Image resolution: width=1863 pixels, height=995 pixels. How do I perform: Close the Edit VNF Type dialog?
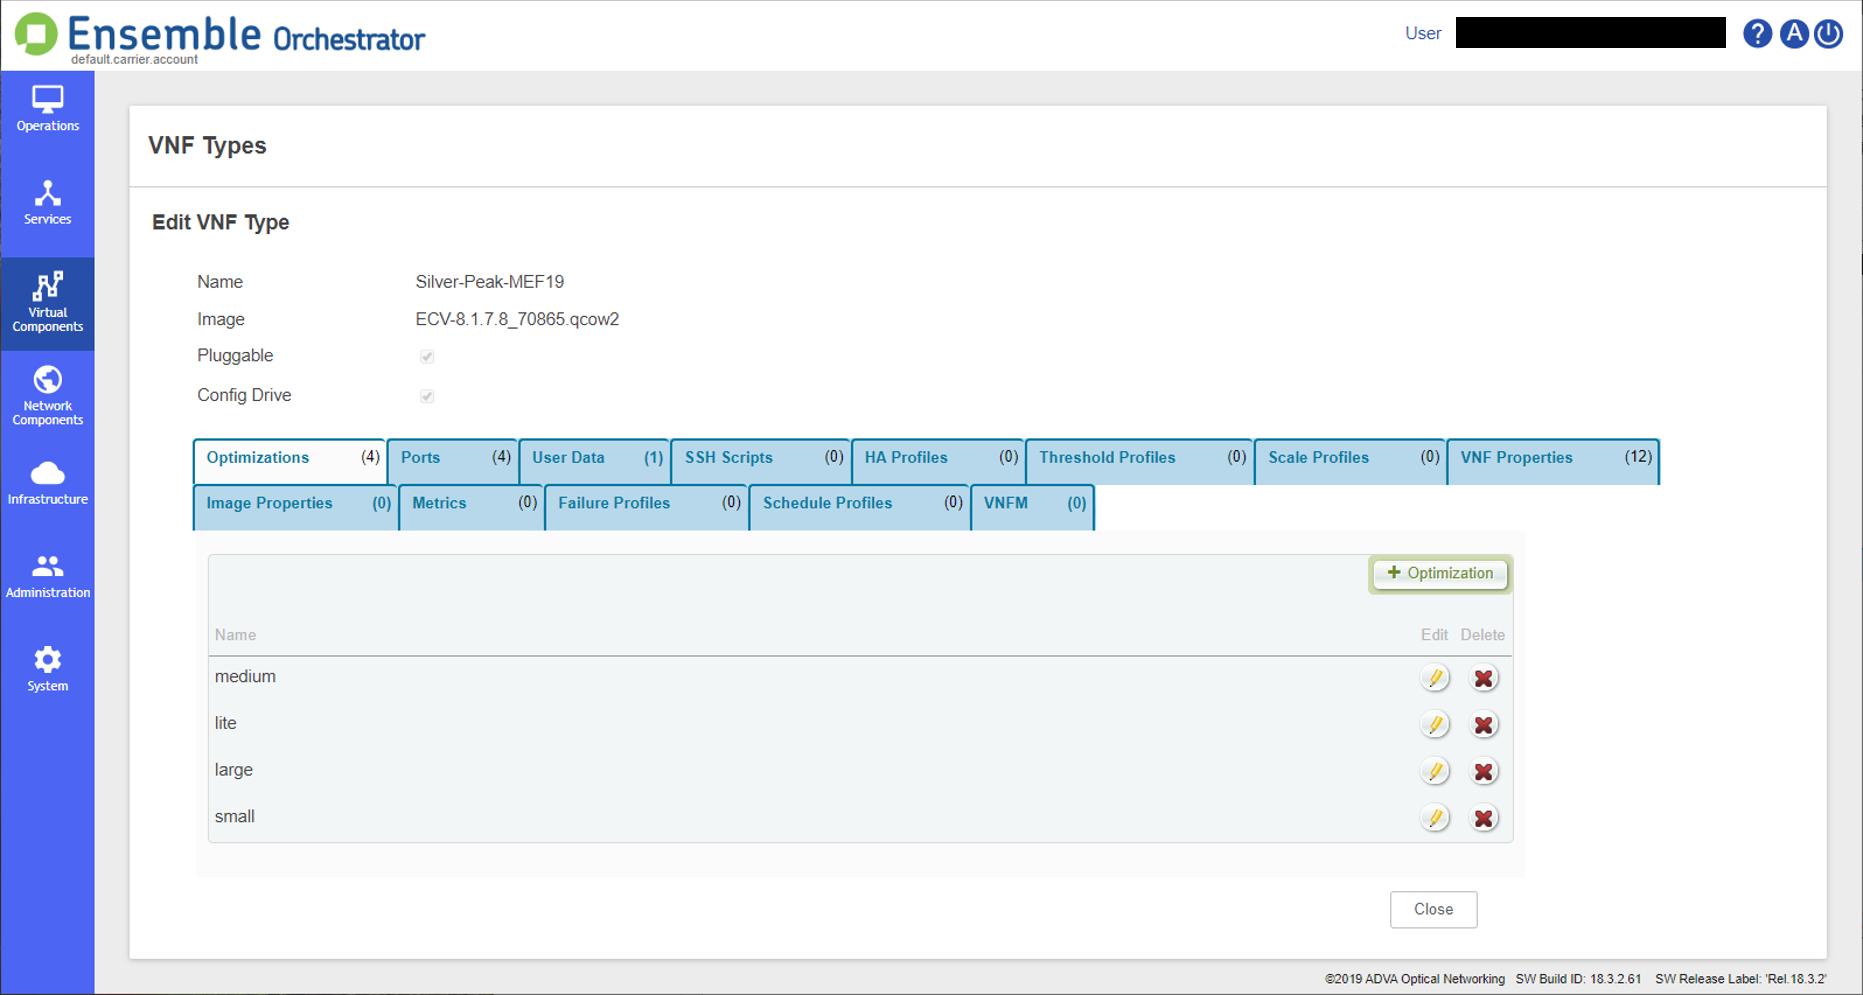(1433, 909)
